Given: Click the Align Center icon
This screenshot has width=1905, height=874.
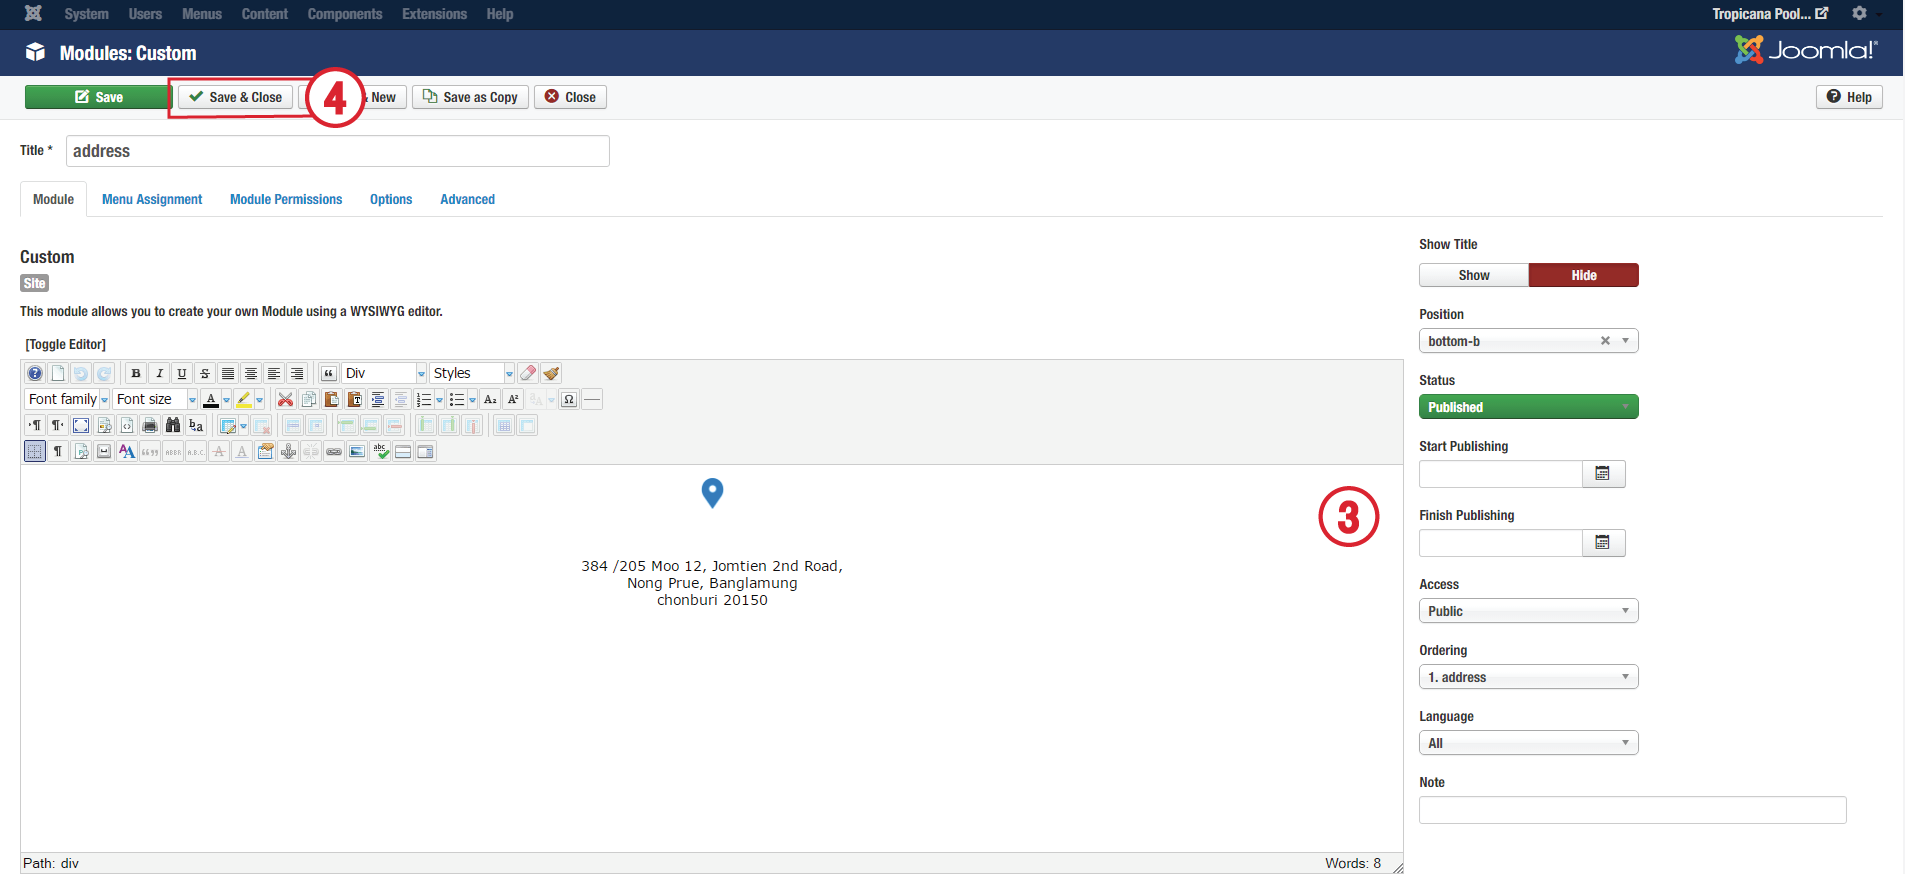Looking at the screenshot, I should pos(251,373).
